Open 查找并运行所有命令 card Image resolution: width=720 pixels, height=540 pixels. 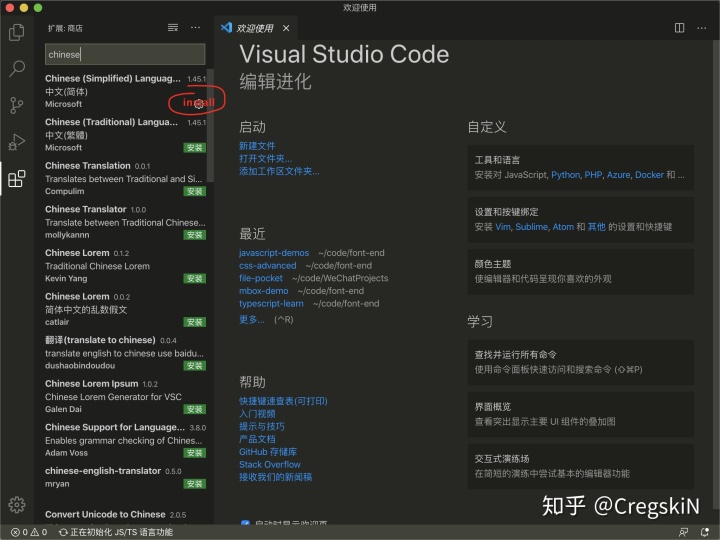pos(580,362)
